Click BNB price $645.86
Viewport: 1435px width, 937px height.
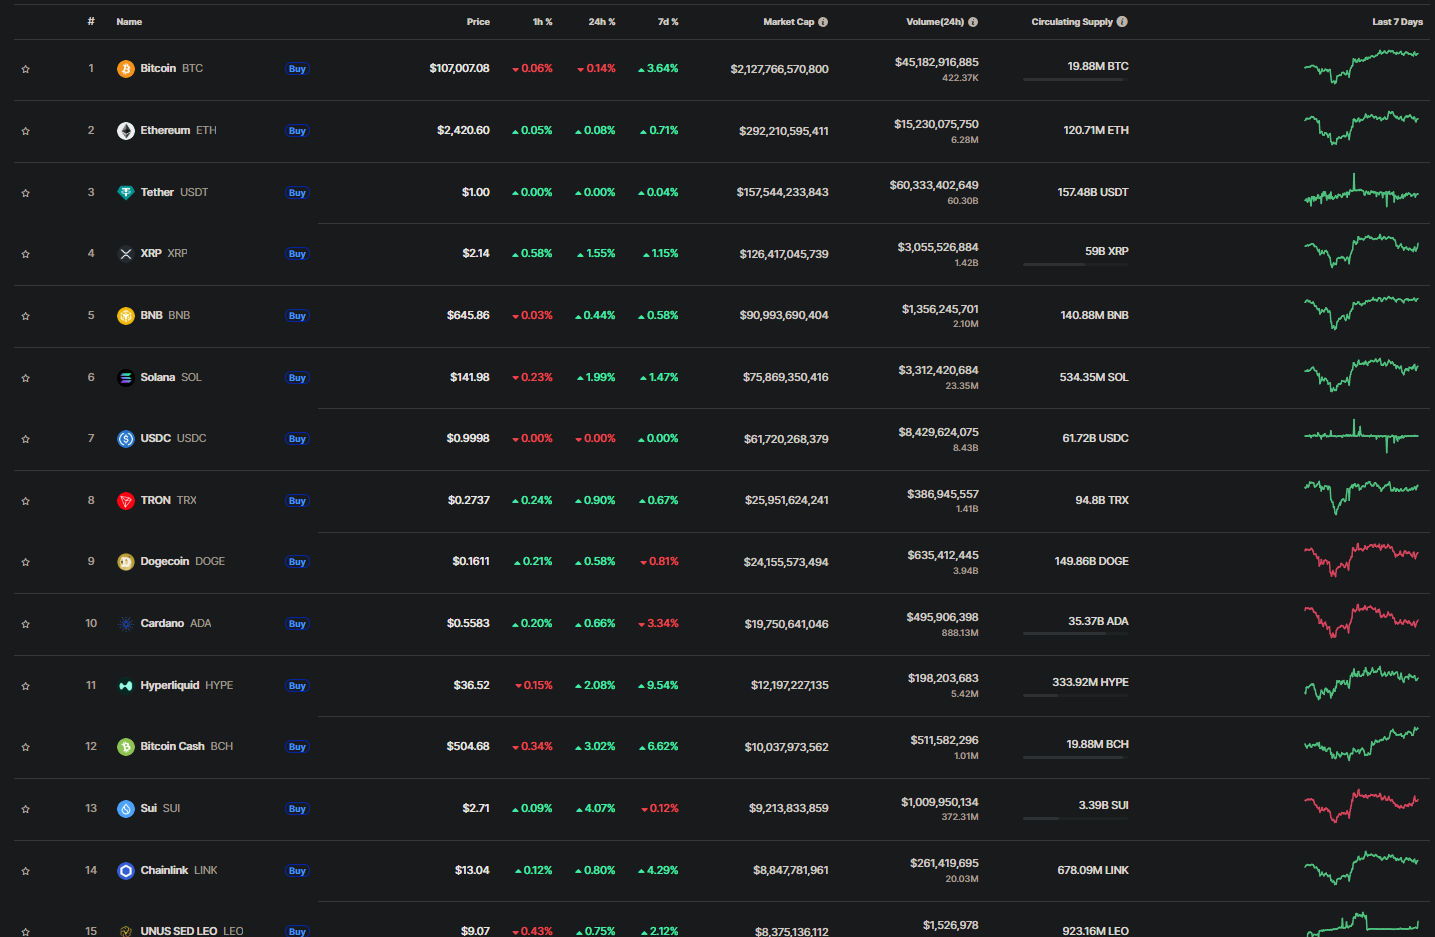468,316
